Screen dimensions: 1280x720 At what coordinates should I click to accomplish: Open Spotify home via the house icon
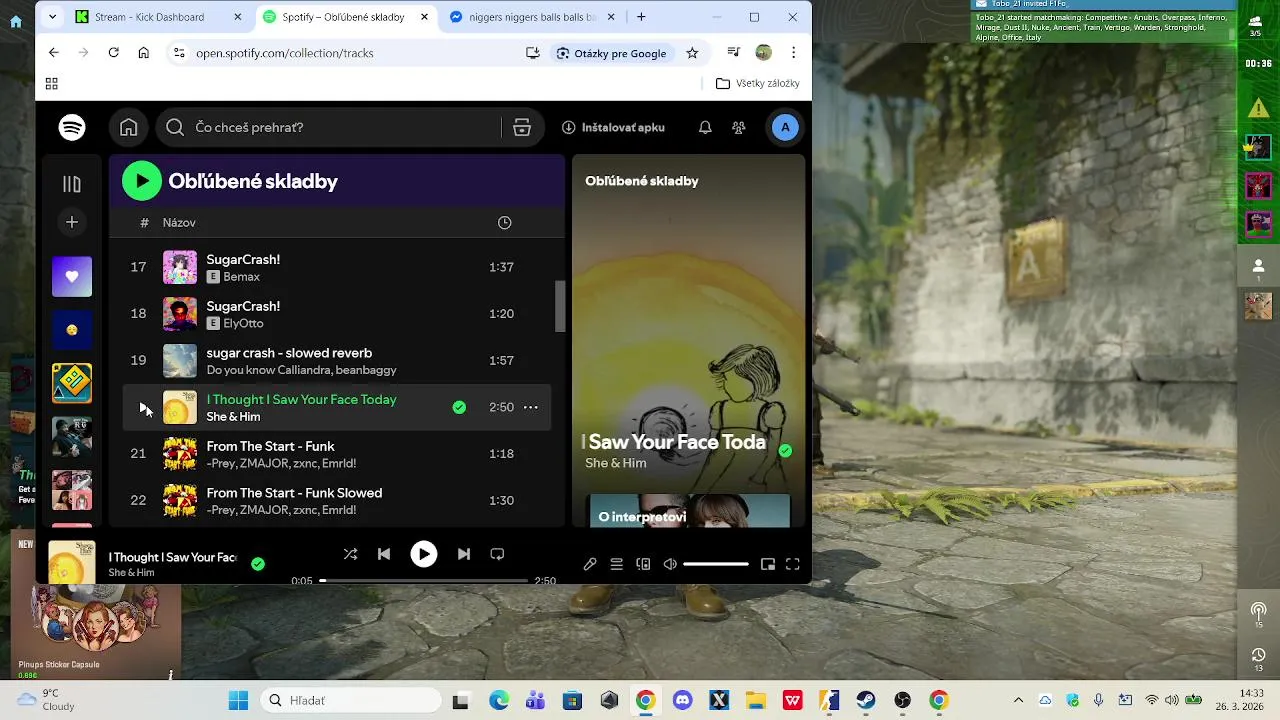[128, 127]
